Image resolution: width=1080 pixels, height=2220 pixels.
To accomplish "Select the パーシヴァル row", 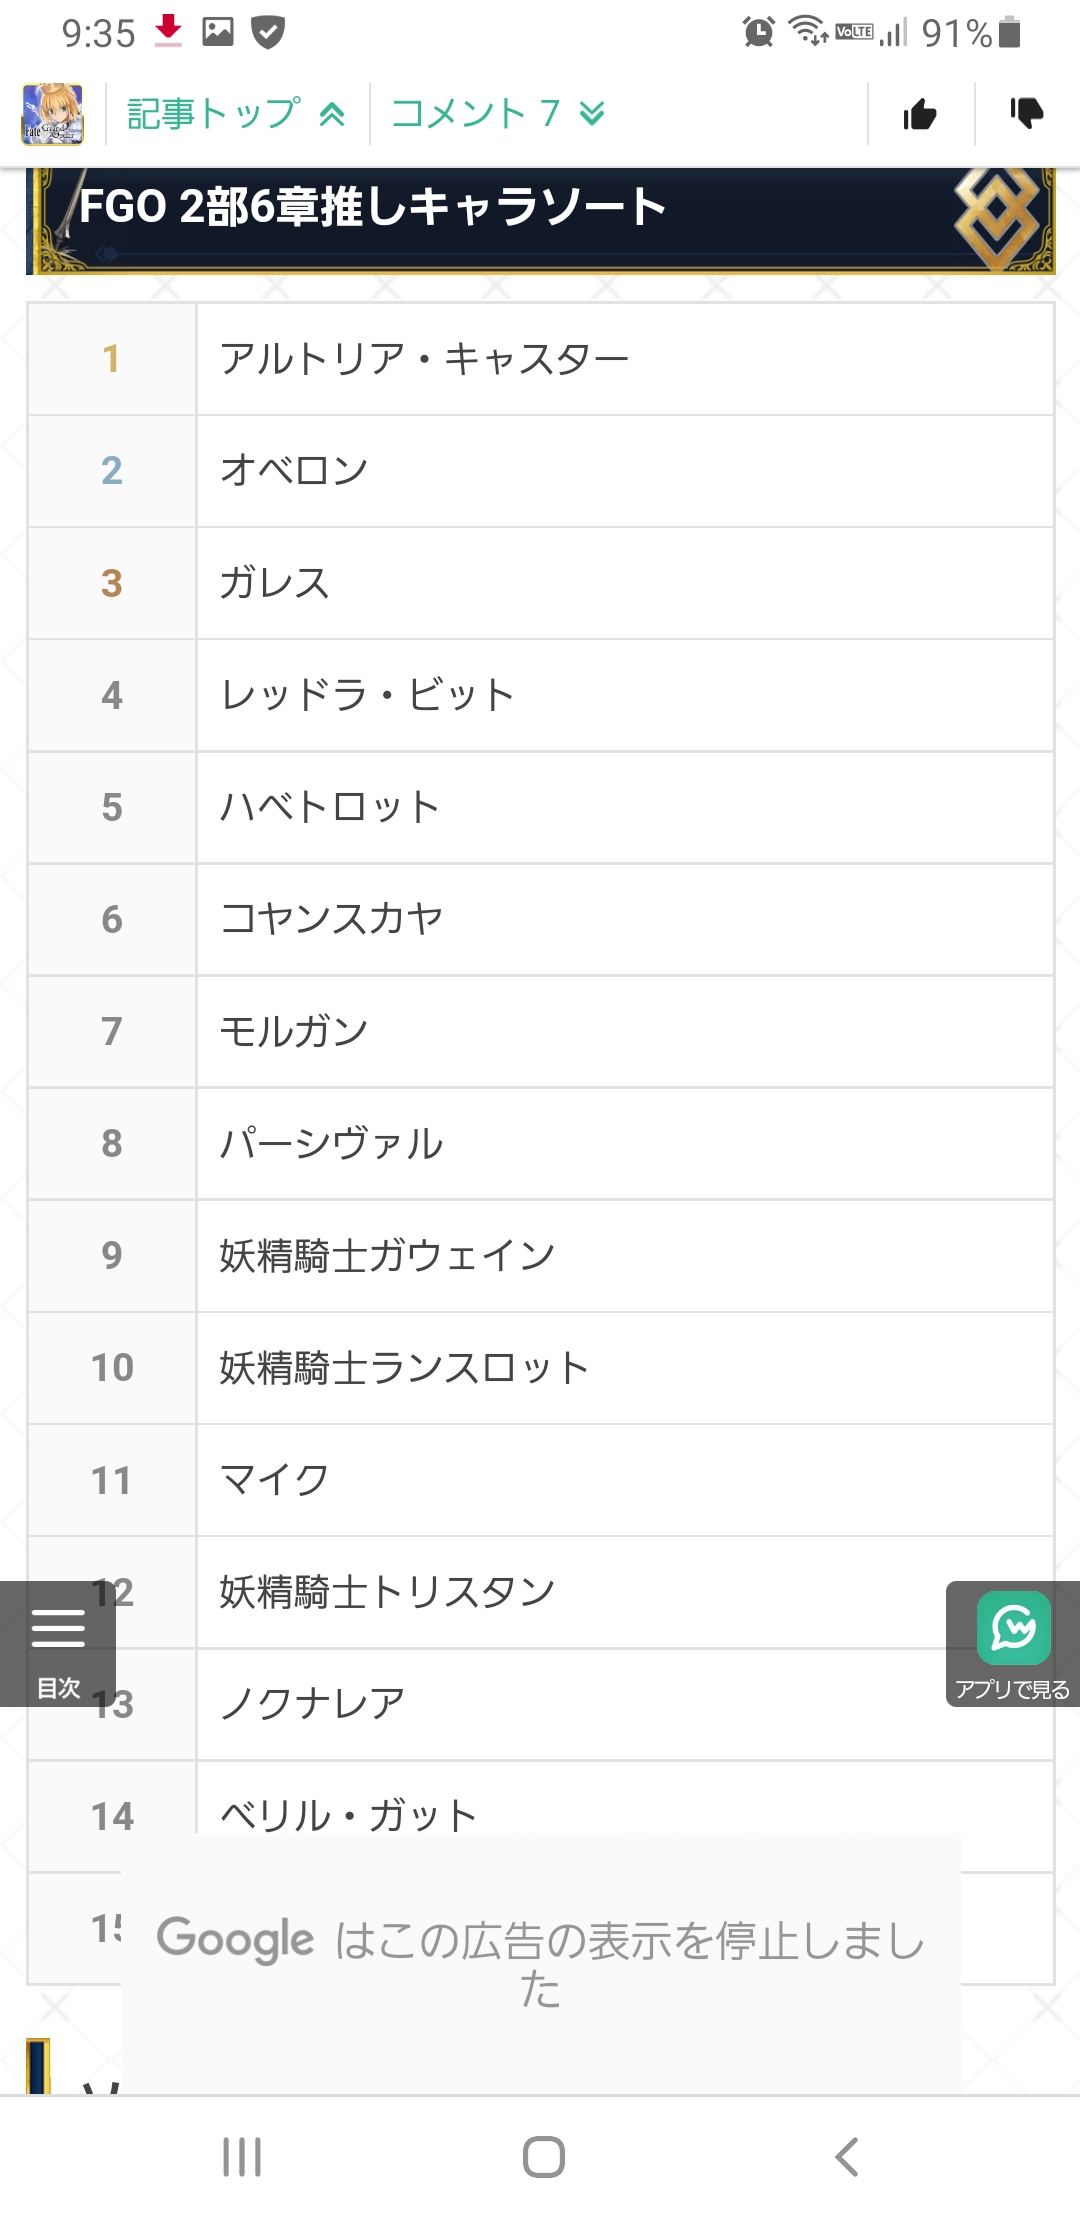I will 331,1143.
